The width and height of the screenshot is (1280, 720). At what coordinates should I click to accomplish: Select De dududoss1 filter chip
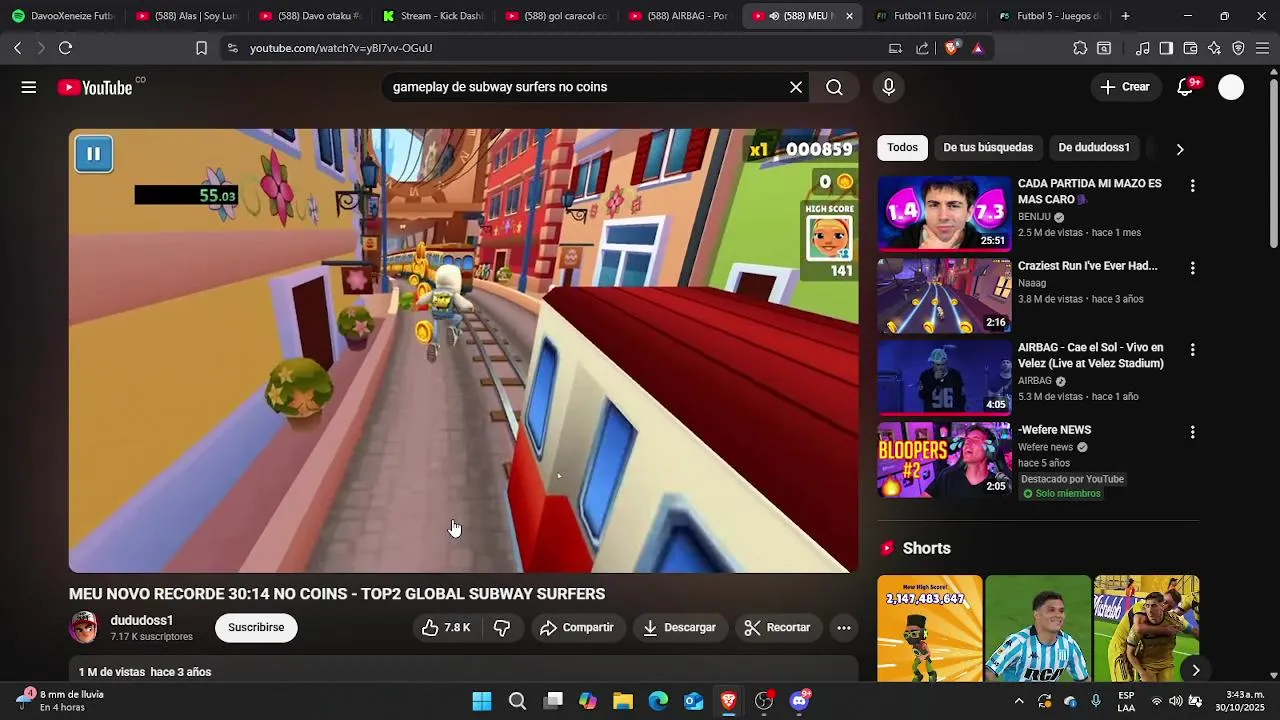(x=1094, y=148)
